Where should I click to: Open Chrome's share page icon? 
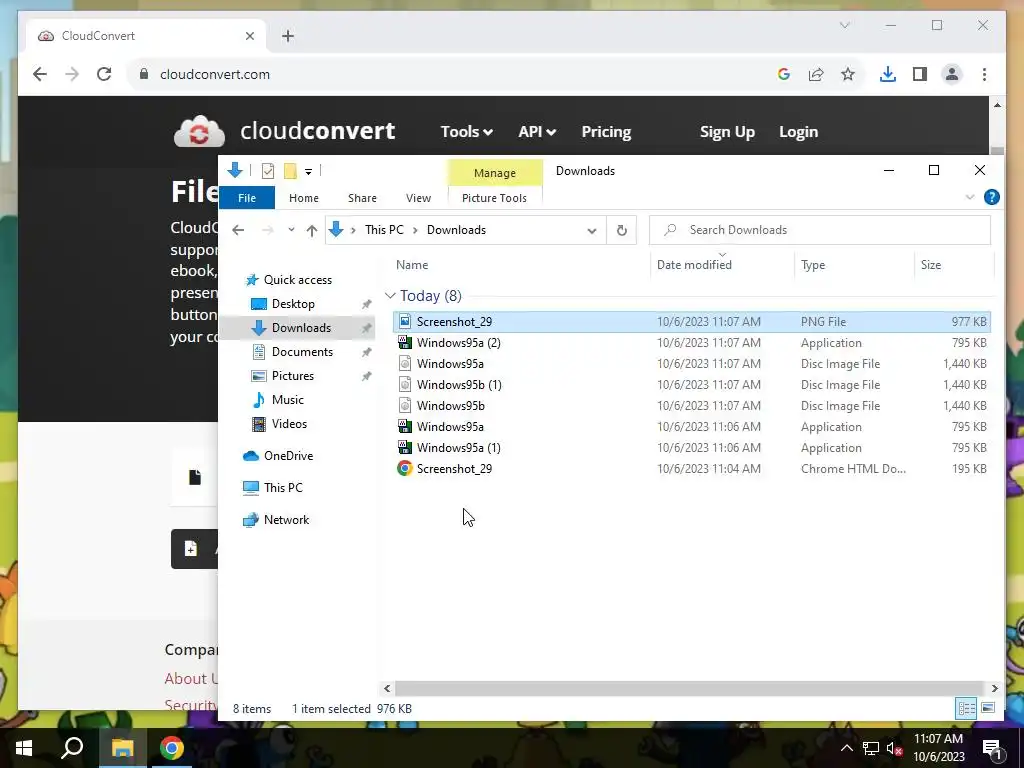coord(816,74)
